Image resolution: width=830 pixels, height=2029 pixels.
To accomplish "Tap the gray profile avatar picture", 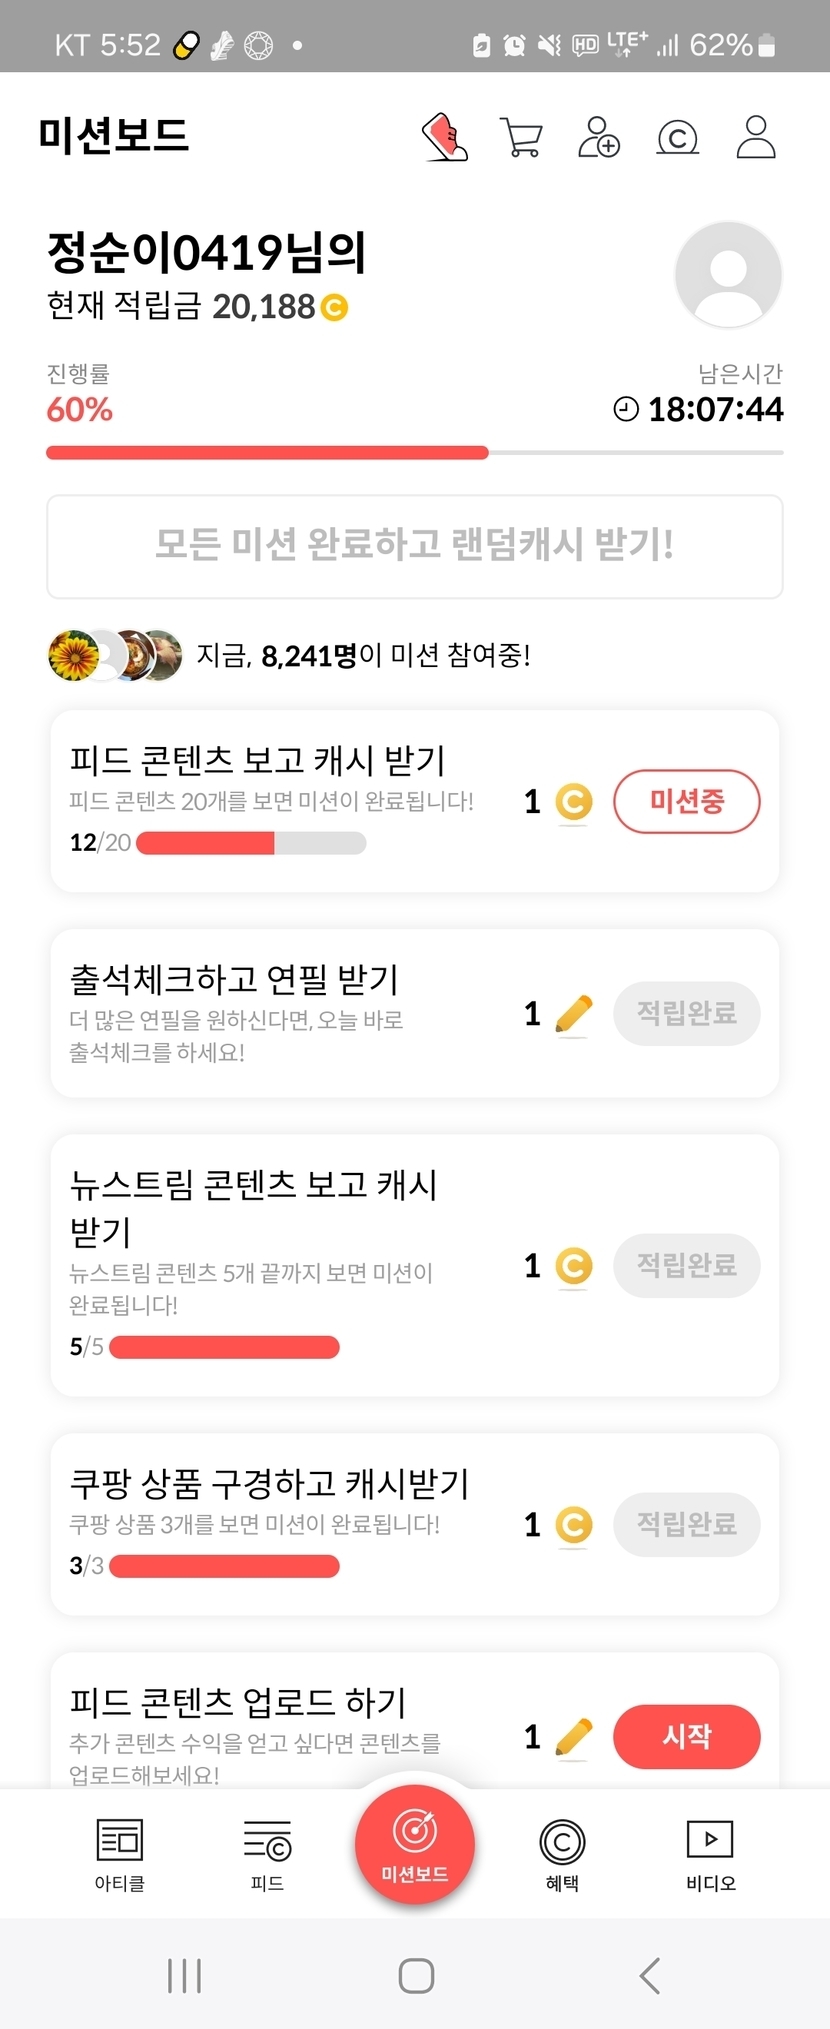I will coord(728,275).
